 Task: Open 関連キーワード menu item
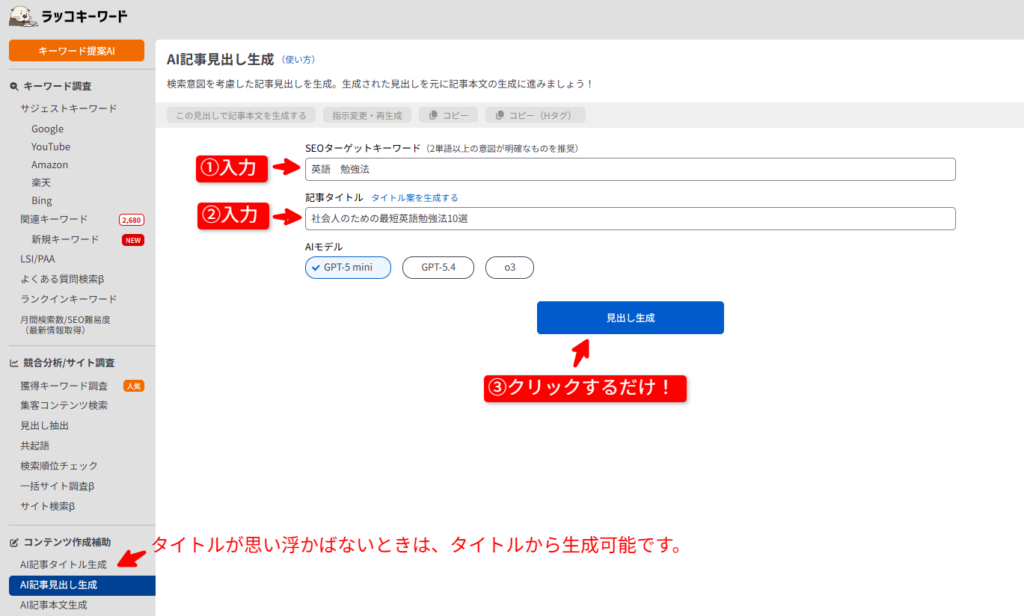[54, 219]
